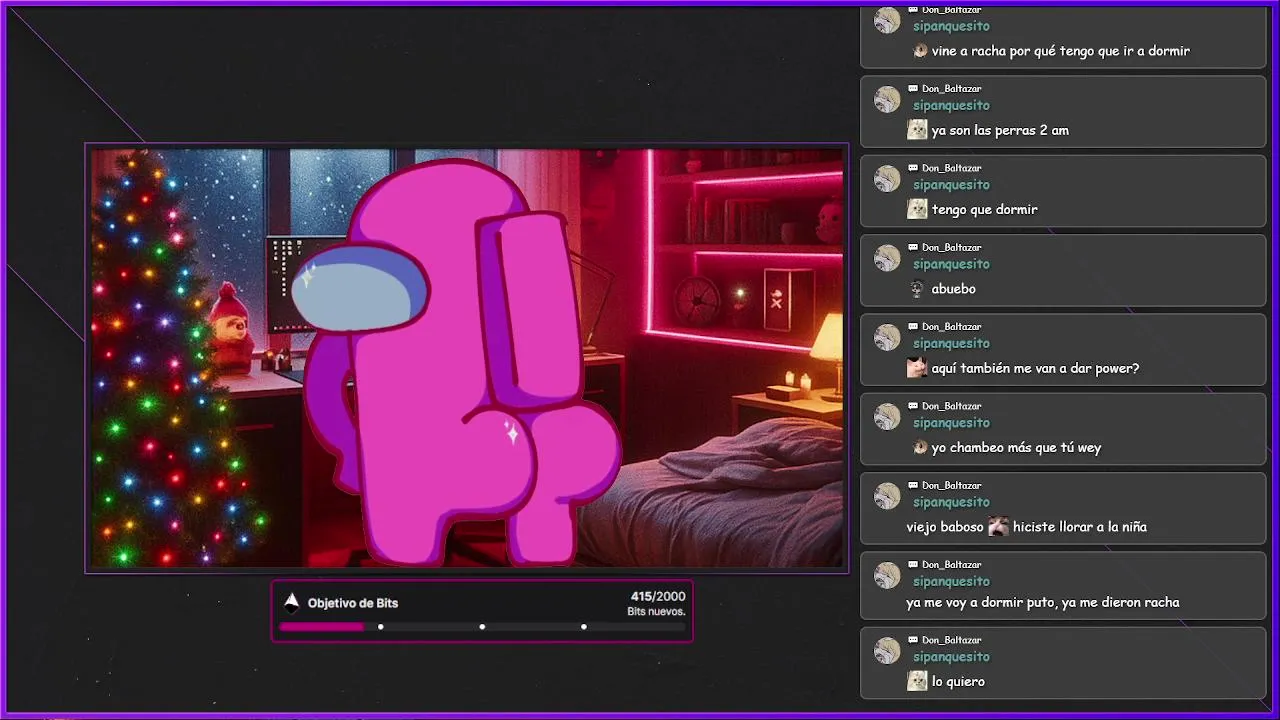Click the 'Objetivo de Bits' title
The image size is (1280, 720).
point(353,603)
